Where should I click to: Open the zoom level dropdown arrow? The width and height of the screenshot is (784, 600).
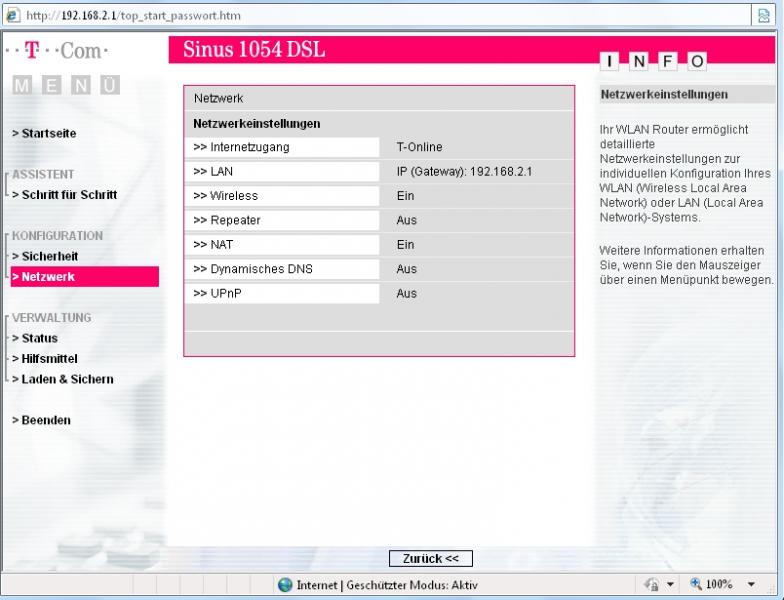point(750,584)
